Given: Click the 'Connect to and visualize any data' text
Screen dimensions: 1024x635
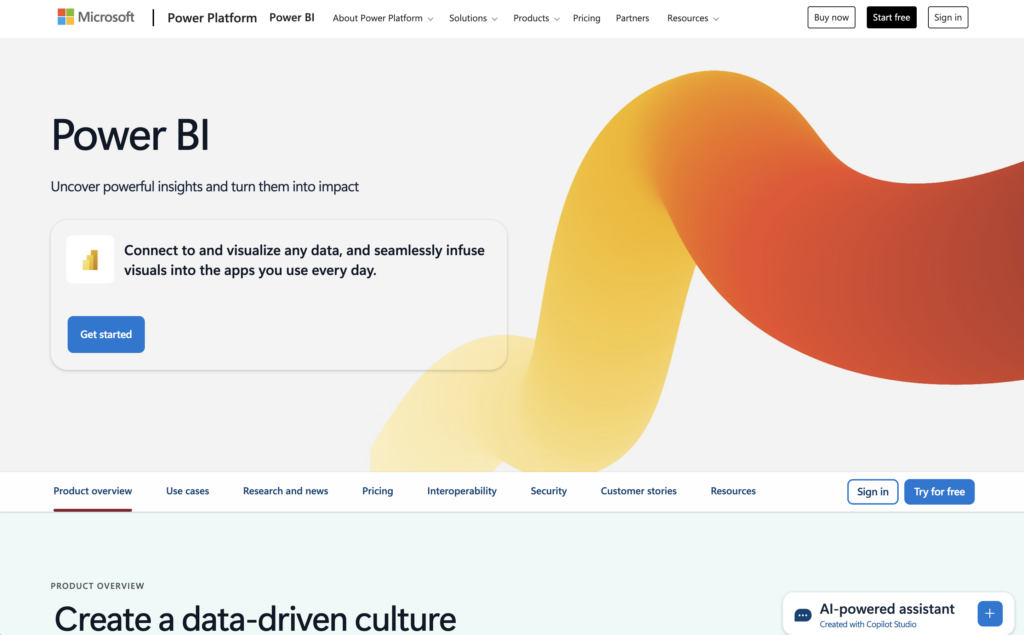Looking at the screenshot, I should point(304,260).
